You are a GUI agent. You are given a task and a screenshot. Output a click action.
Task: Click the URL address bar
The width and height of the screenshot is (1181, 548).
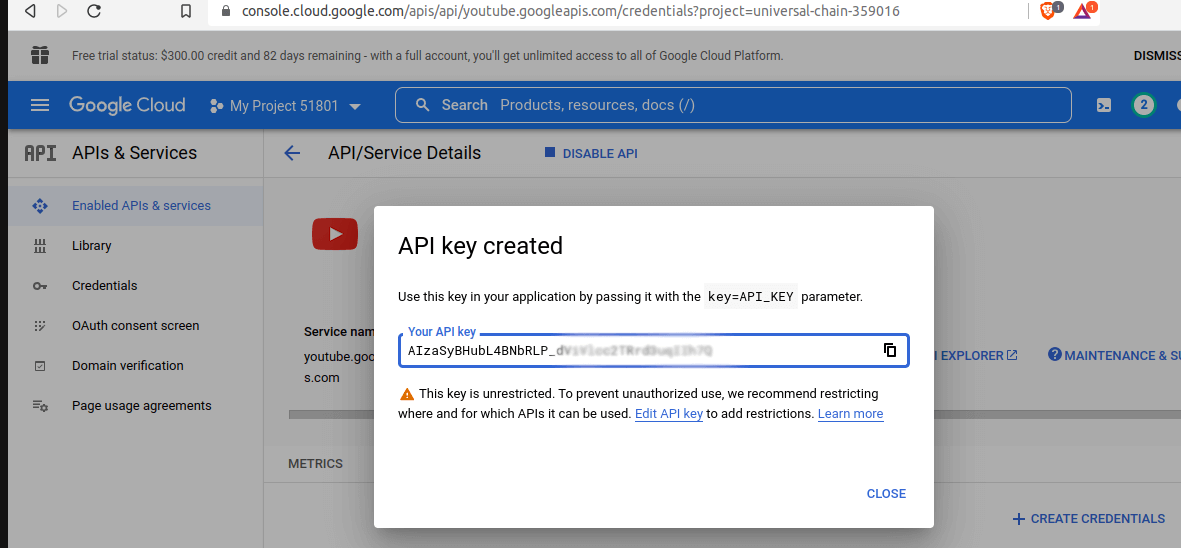pyautogui.click(x=569, y=11)
